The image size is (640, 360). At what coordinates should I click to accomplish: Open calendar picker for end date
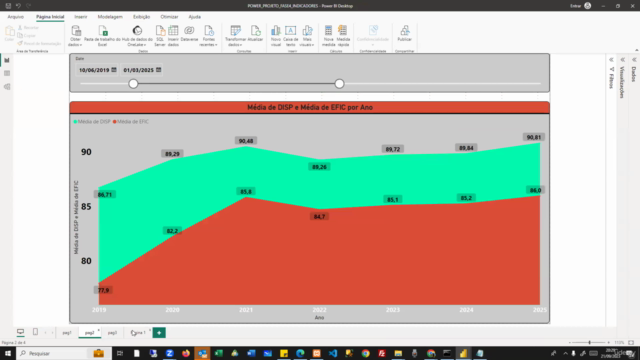coord(159,70)
